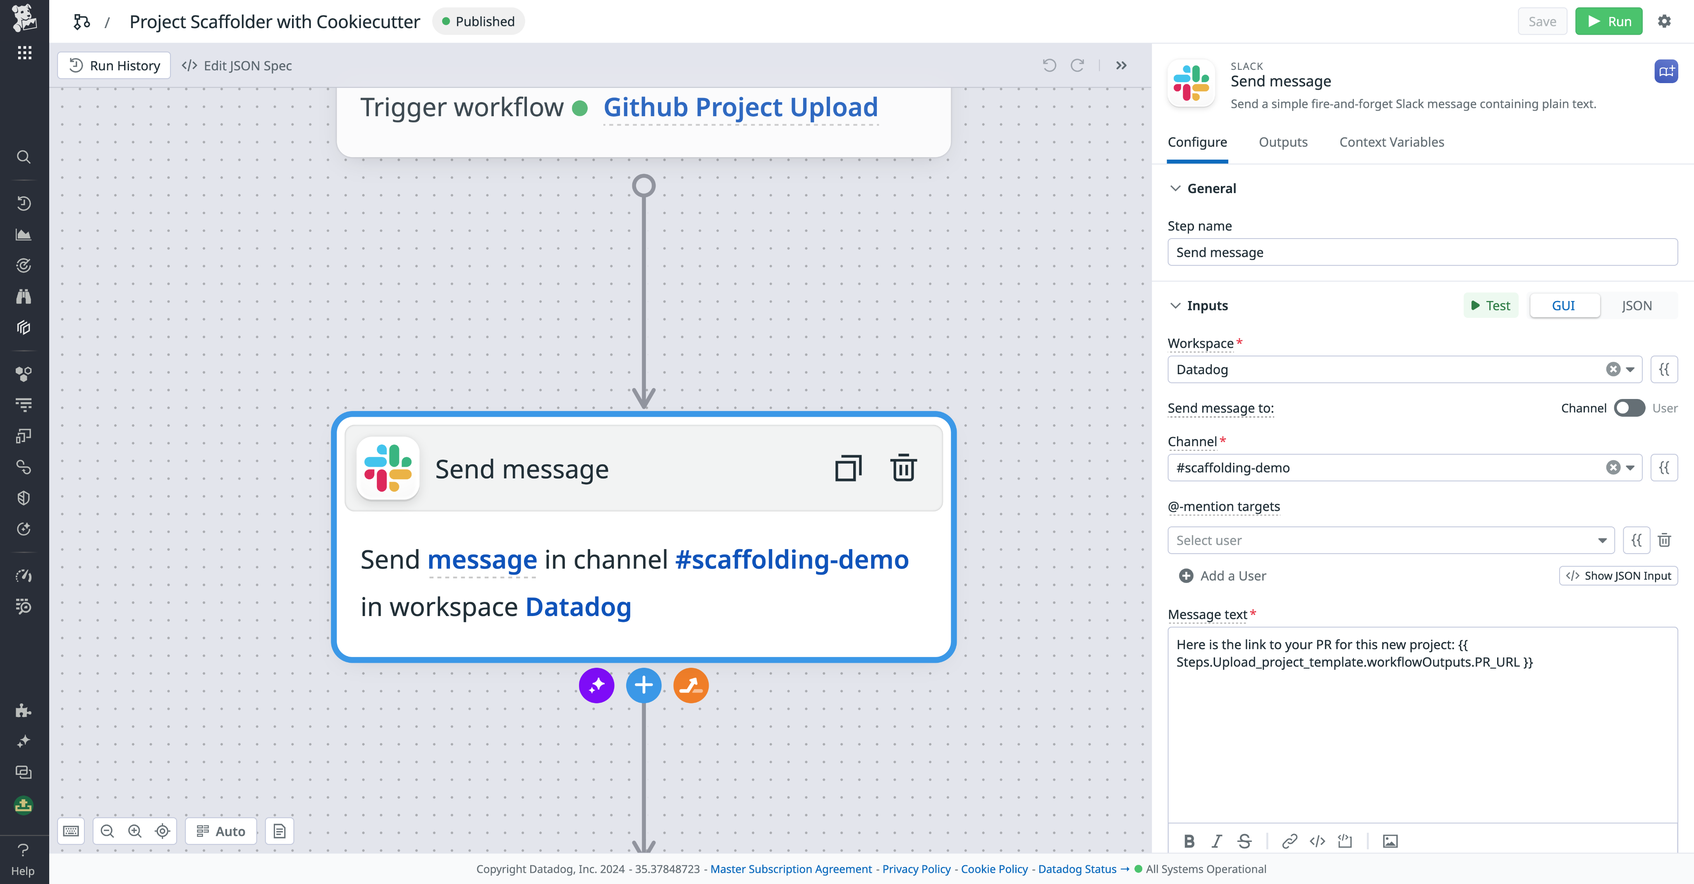
Task: Open the apps grid icon in sidebar
Action: tap(24, 53)
